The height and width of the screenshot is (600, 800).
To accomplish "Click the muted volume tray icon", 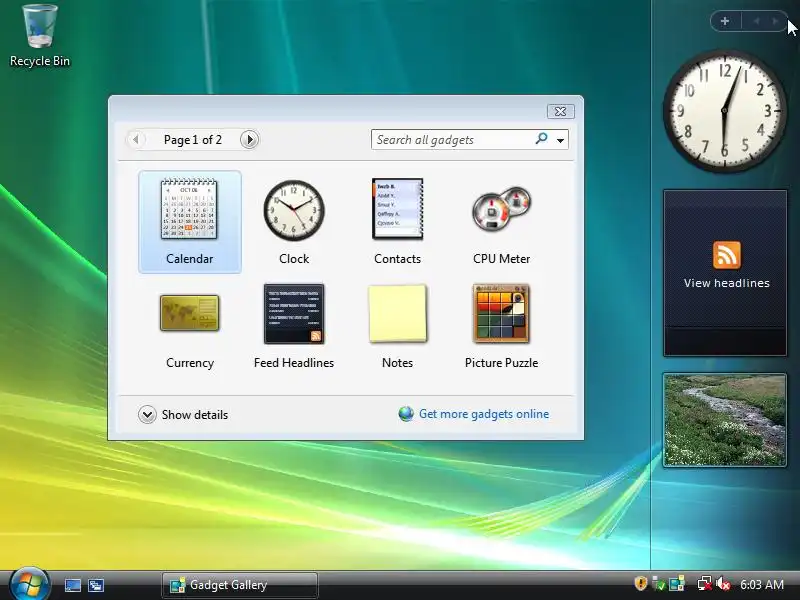I will click(723, 584).
